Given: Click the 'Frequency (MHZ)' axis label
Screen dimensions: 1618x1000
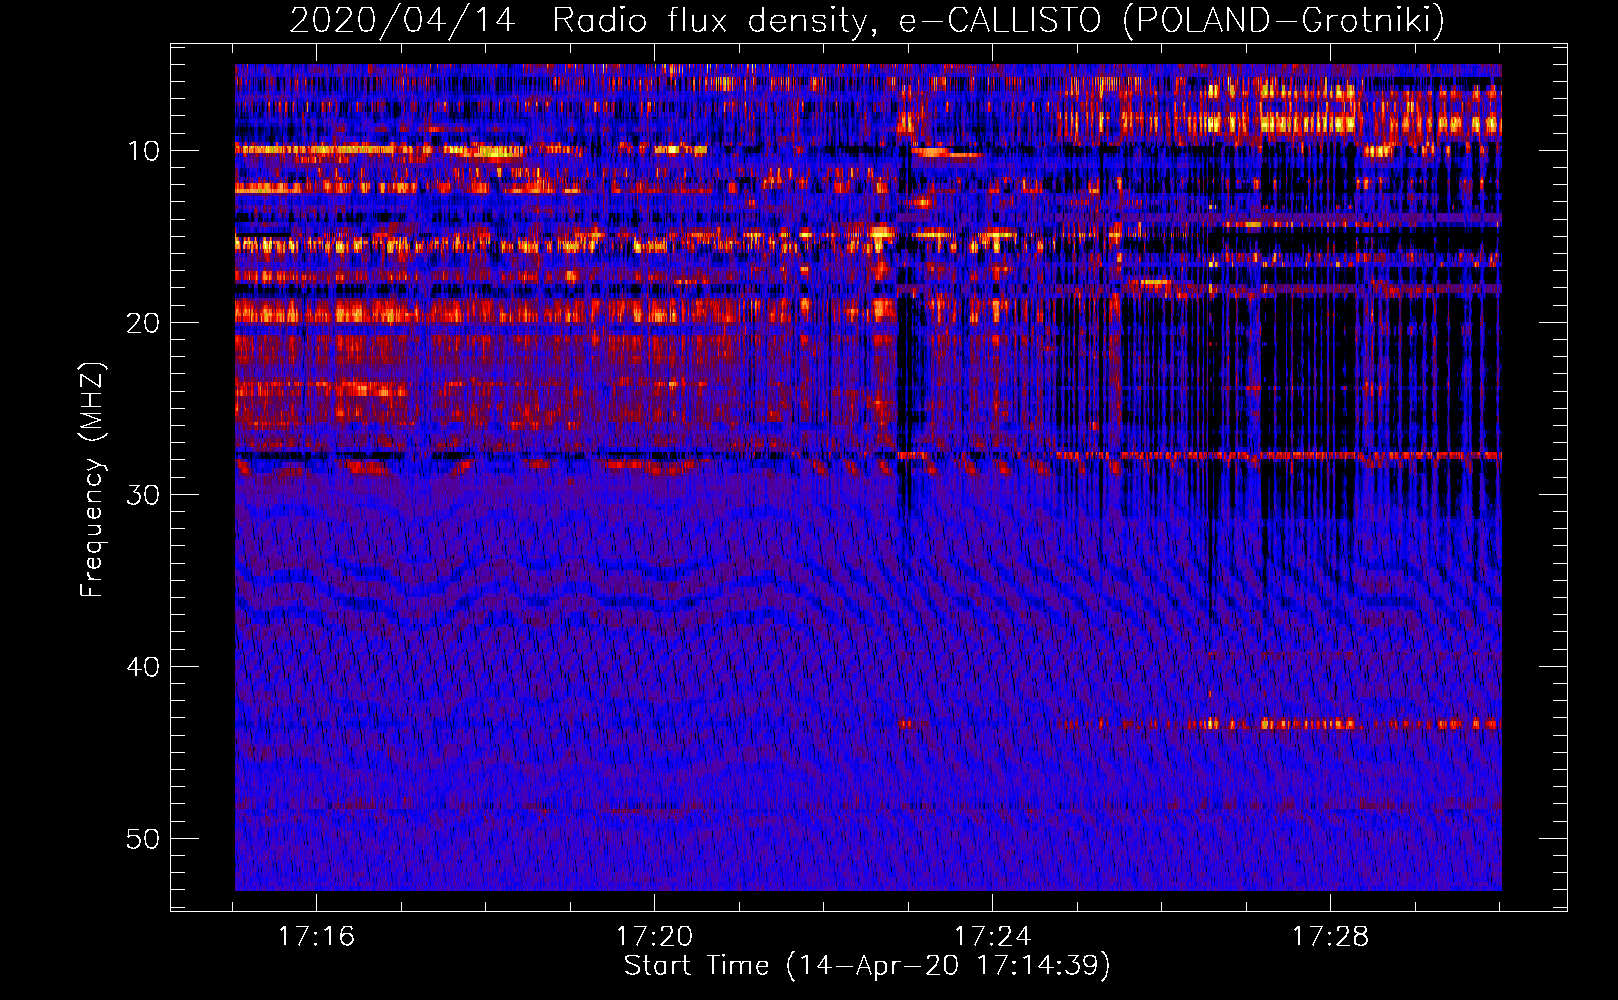Looking at the screenshot, I should tap(92, 480).
